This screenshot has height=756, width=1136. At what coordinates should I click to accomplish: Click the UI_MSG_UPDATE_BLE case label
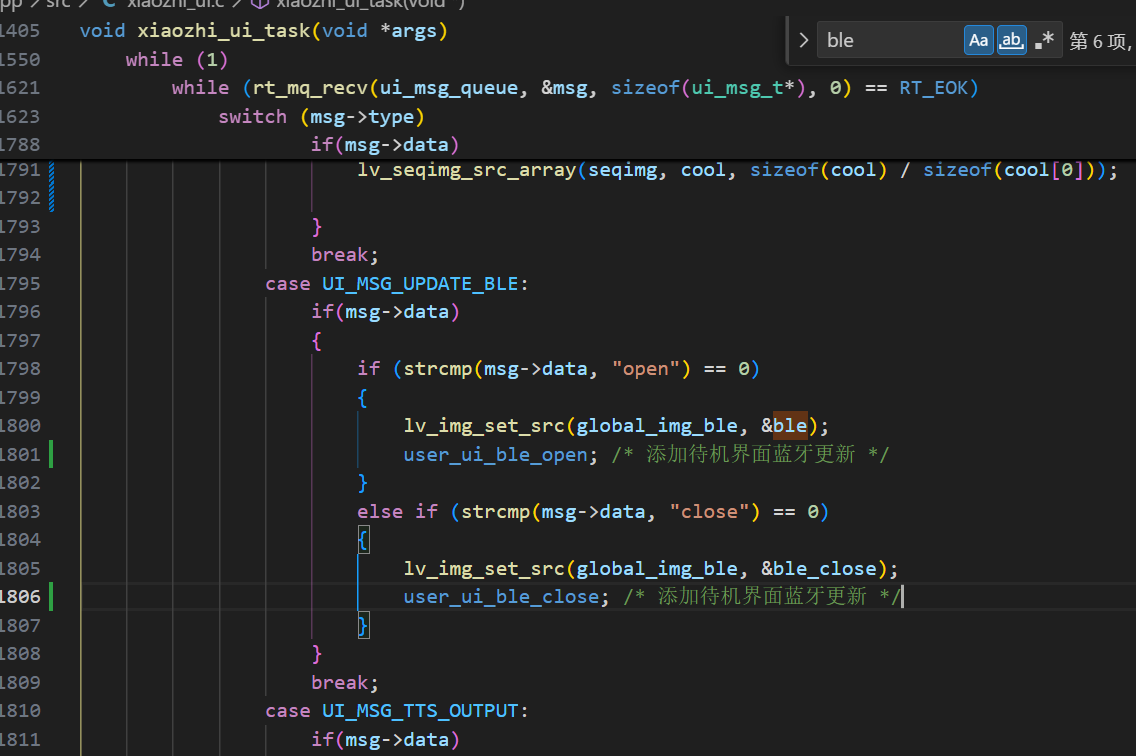tap(420, 283)
